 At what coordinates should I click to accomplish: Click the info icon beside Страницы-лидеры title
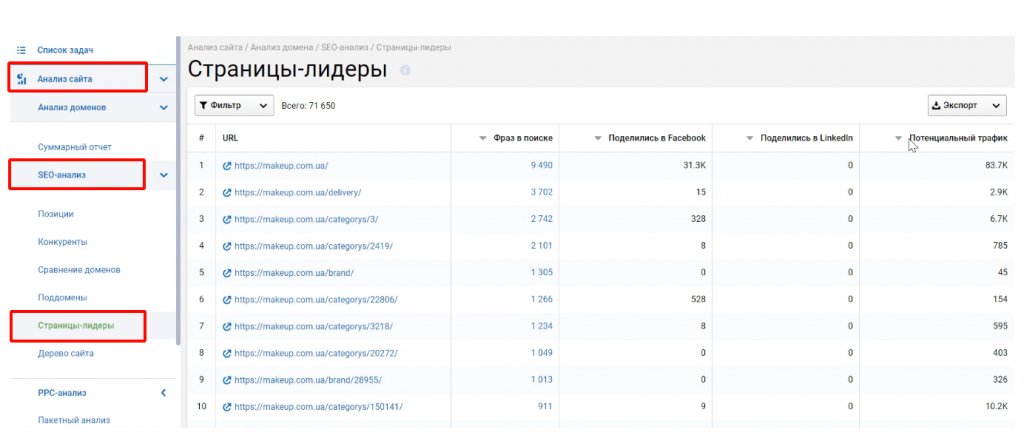(405, 70)
